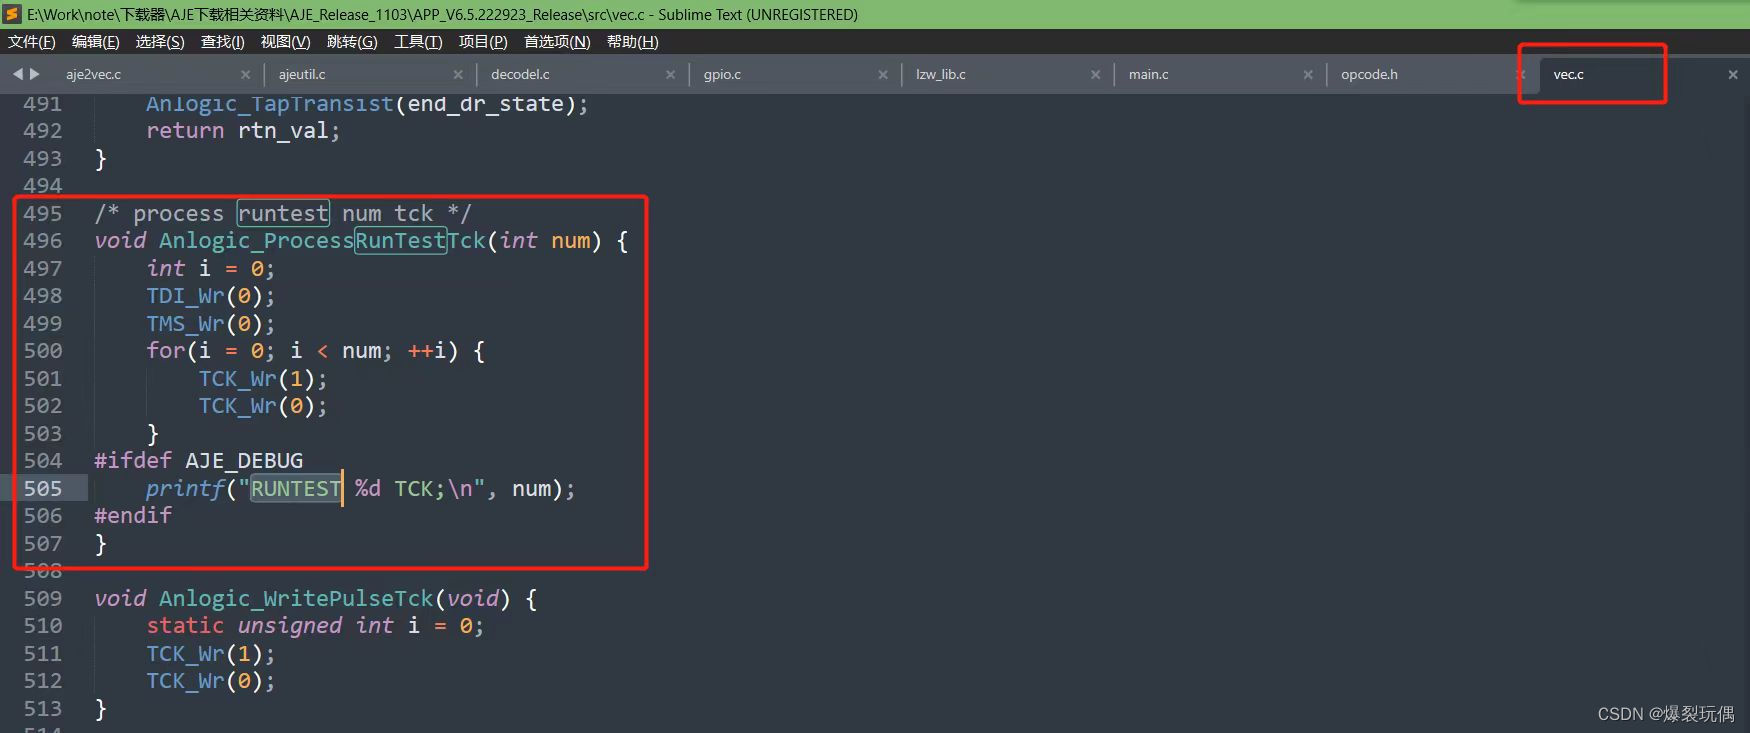Open the 视图(V) menu

click(x=285, y=42)
